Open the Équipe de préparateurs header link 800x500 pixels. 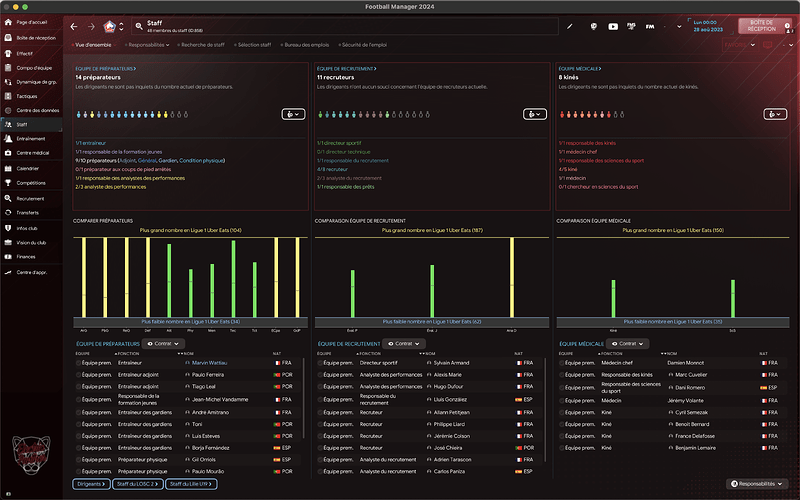click(x=106, y=68)
